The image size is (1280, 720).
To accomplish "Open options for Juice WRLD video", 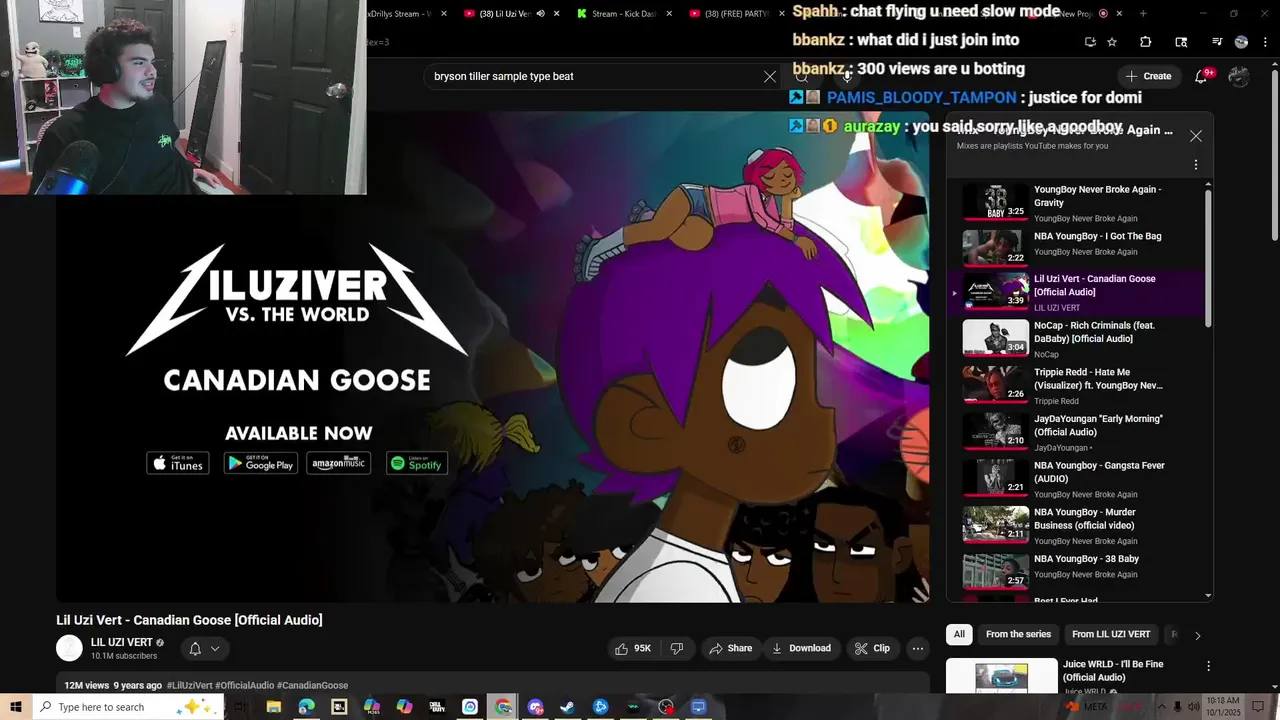I will pos(1208,666).
